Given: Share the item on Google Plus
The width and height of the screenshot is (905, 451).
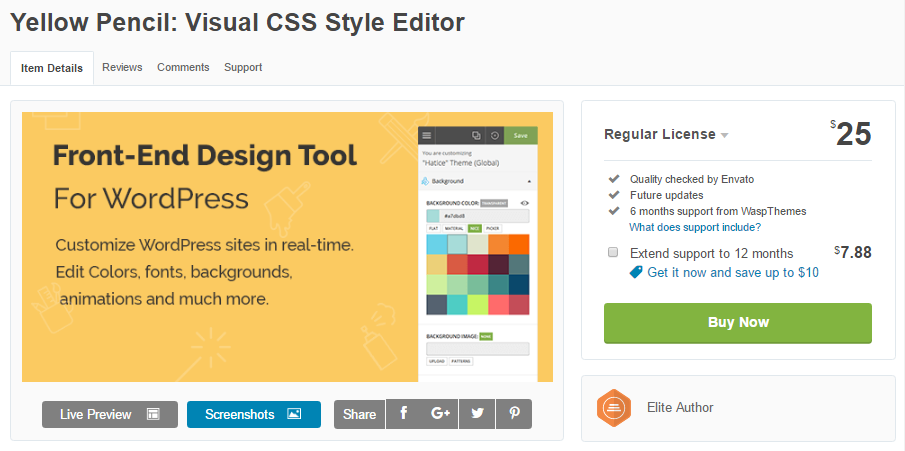Looking at the screenshot, I should 440,414.
